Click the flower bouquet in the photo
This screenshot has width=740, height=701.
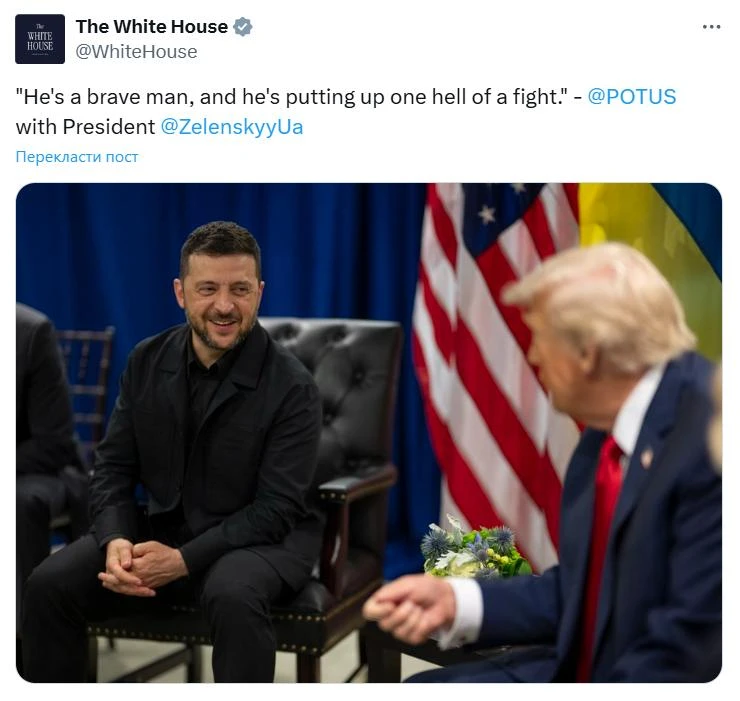[474, 548]
